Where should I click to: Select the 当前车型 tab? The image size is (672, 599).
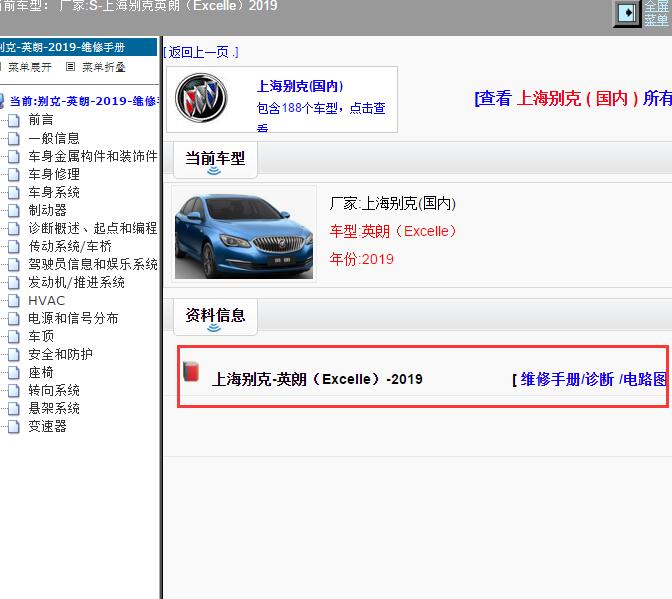pos(215,160)
